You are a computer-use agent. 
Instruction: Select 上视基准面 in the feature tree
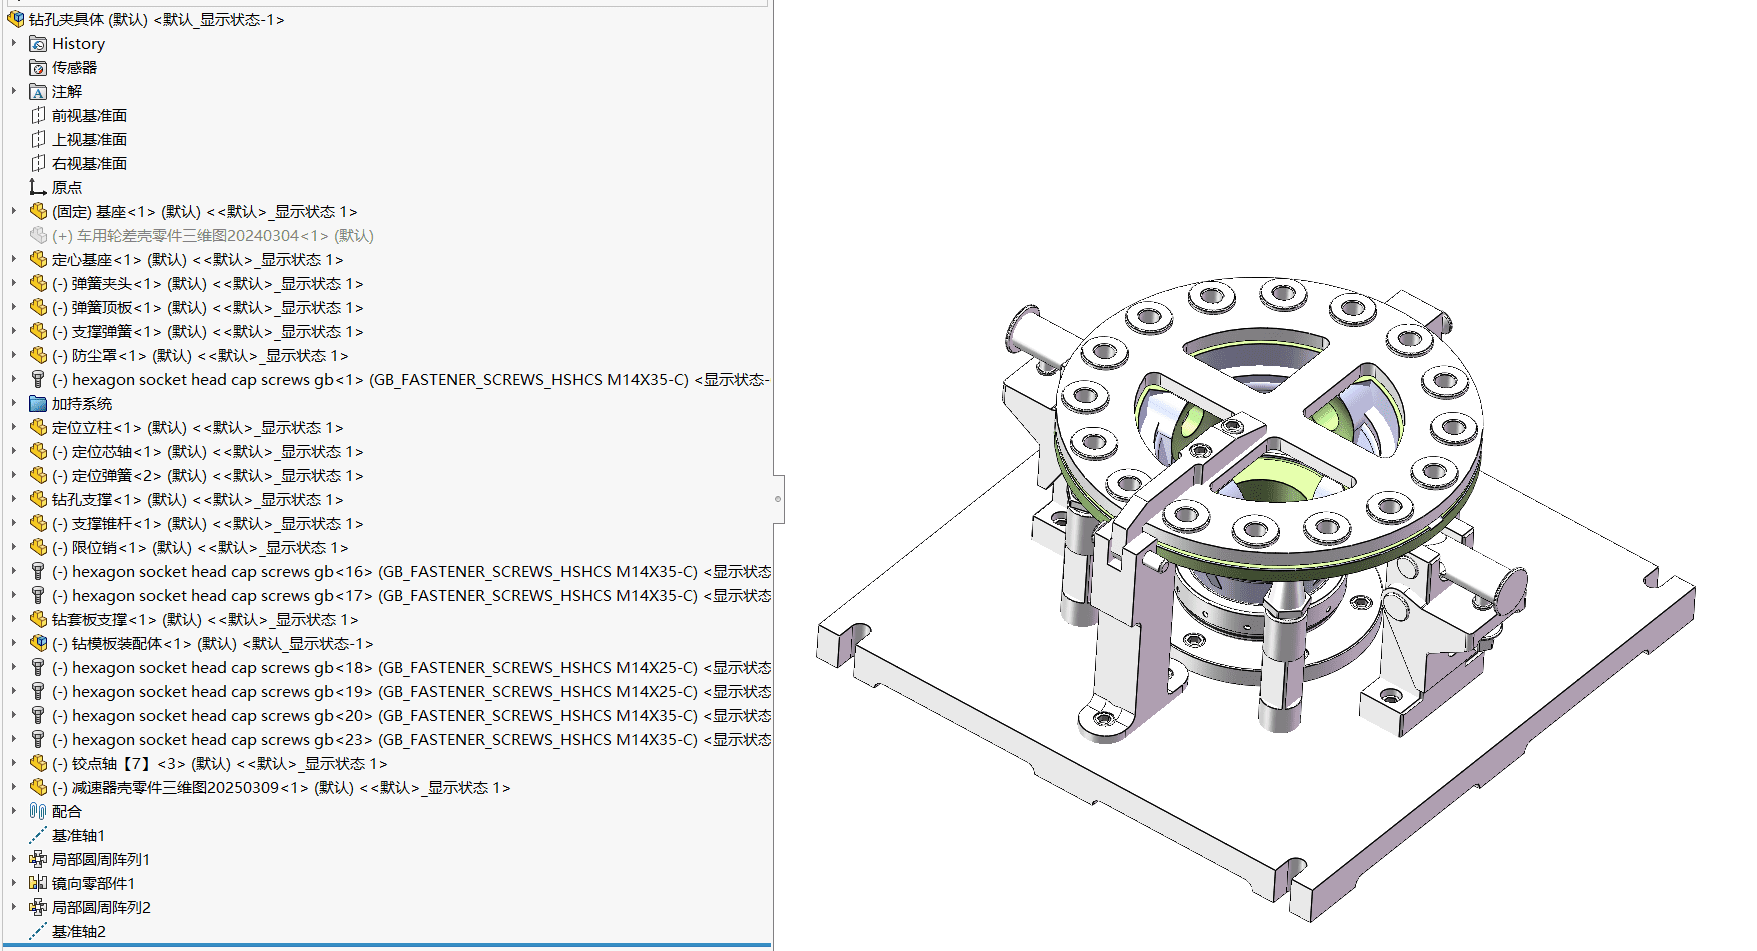tap(89, 140)
